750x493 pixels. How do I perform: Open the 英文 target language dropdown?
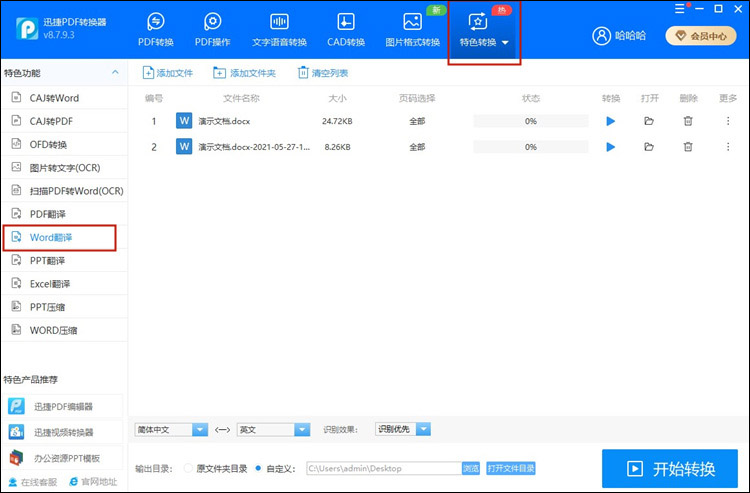(x=274, y=429)
